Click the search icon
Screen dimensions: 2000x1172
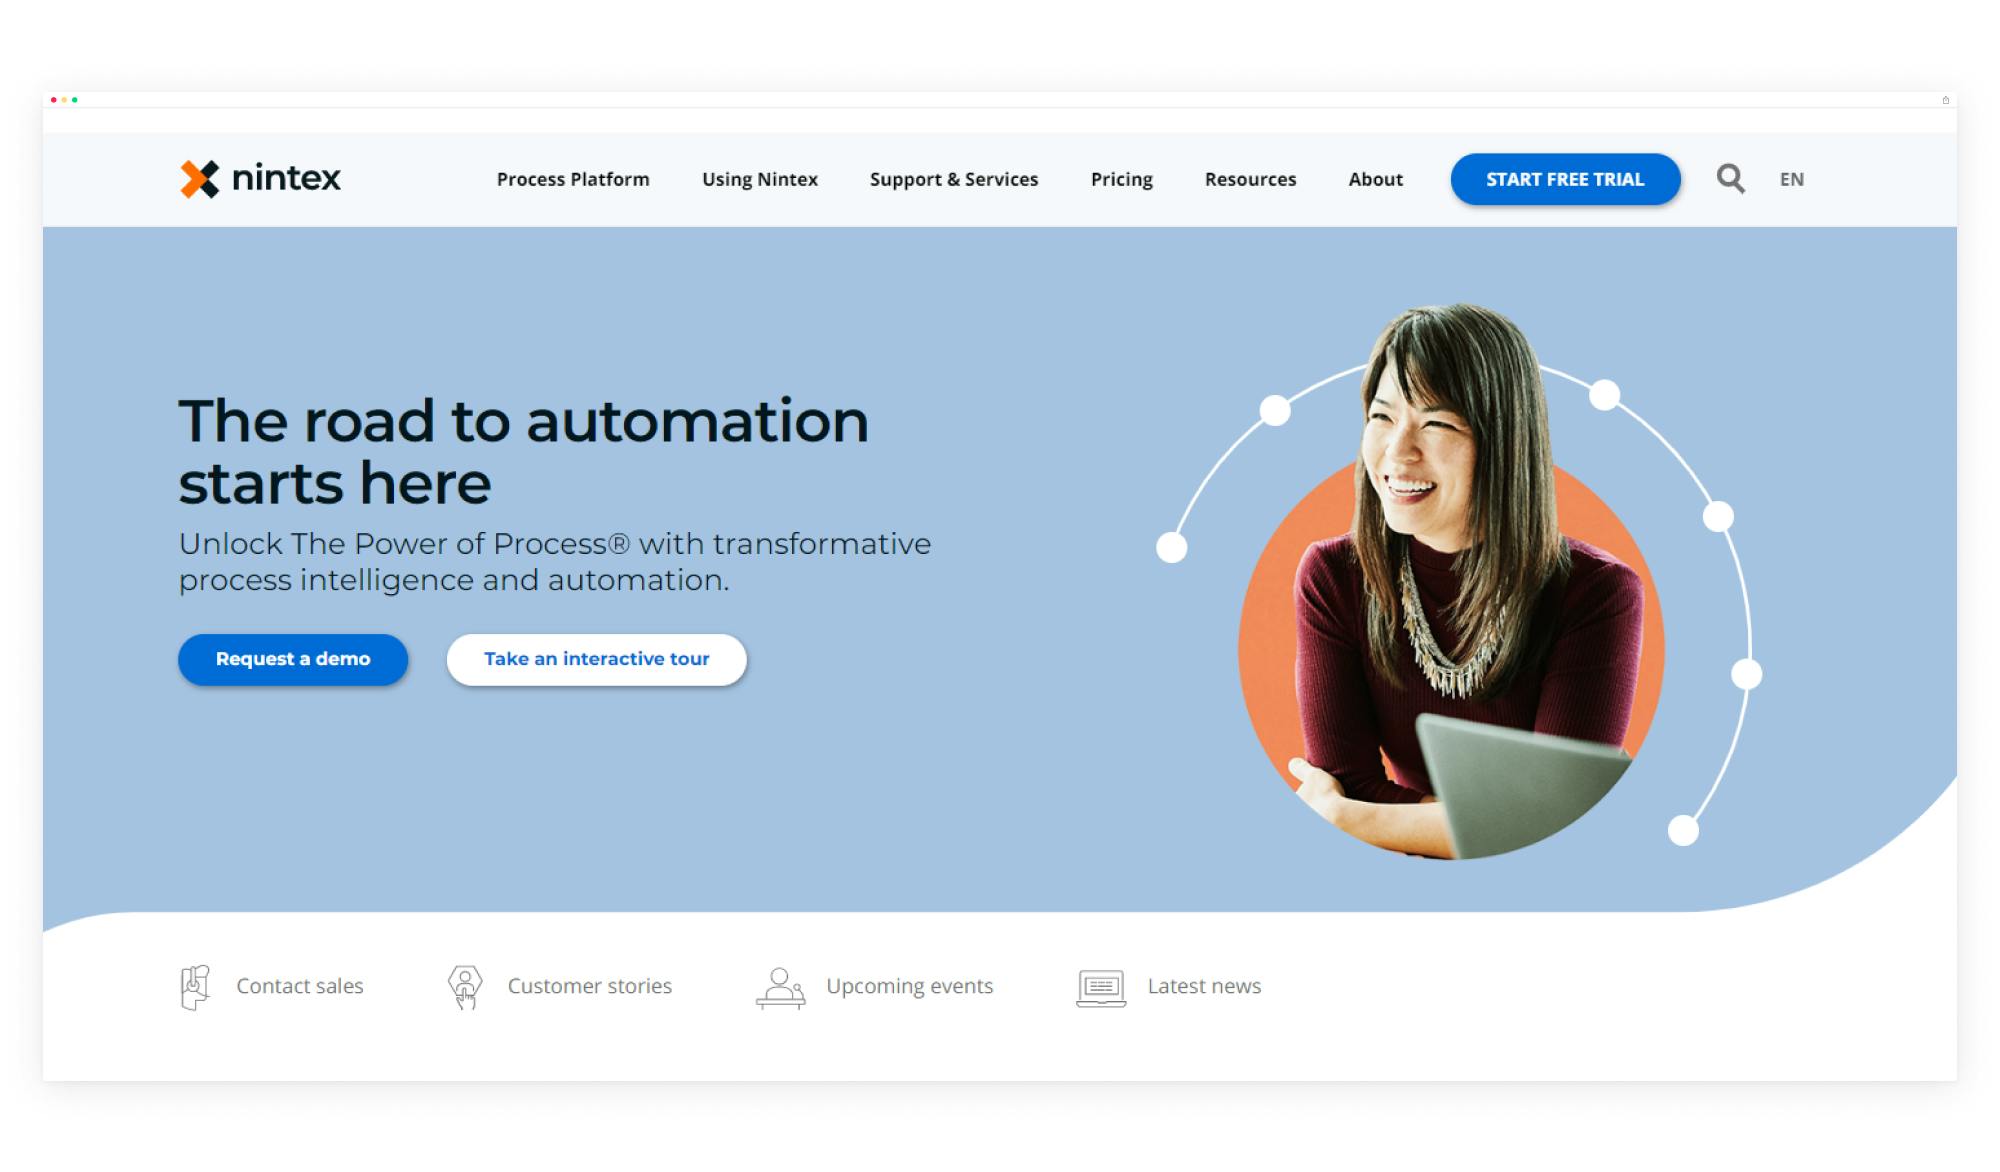pyautogui.click(x=1731, y=179)
